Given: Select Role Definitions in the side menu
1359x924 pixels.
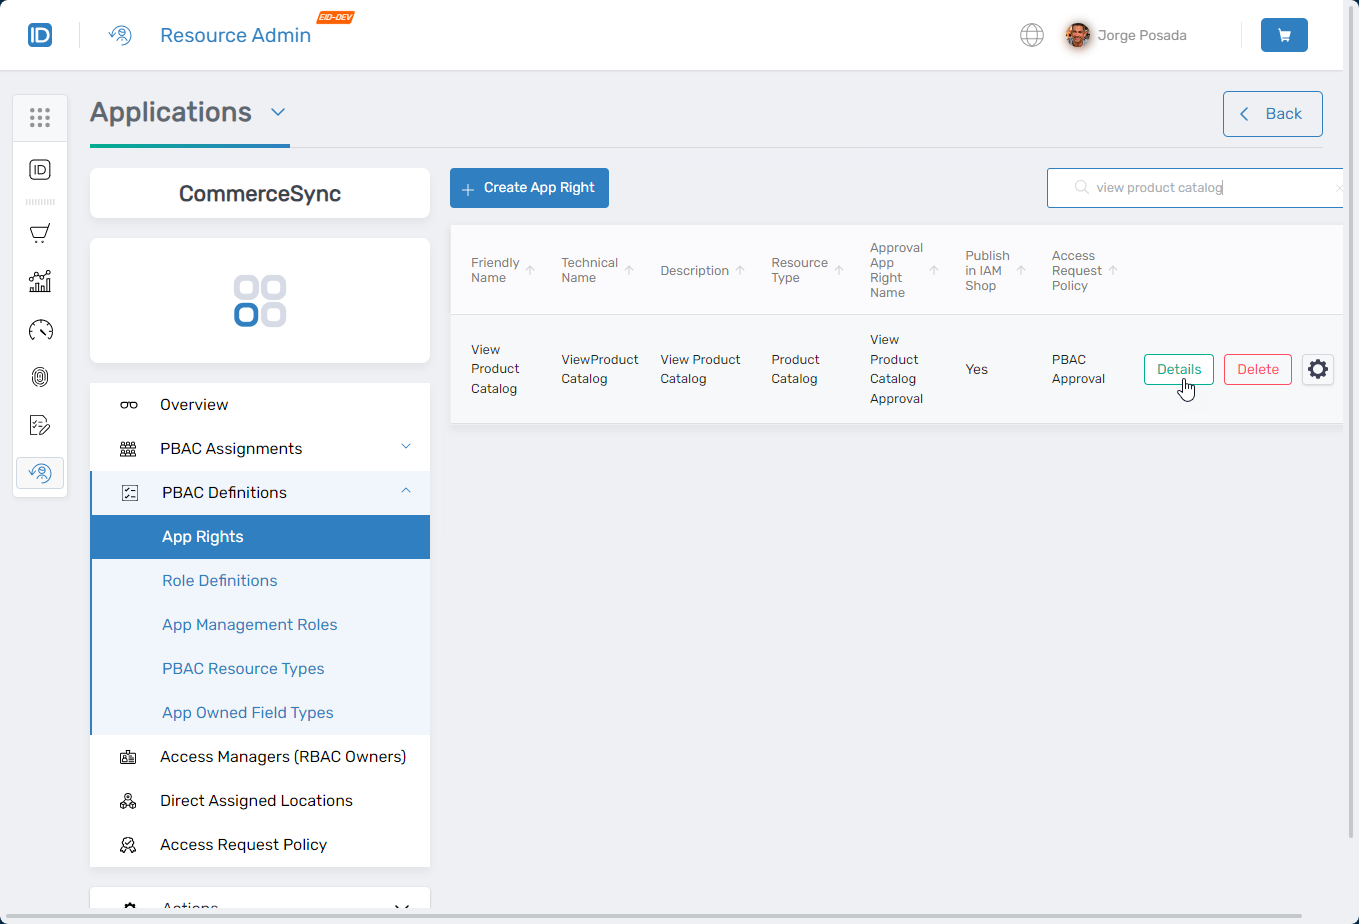Looking at the screenshot, I should (x=220, y=580).
